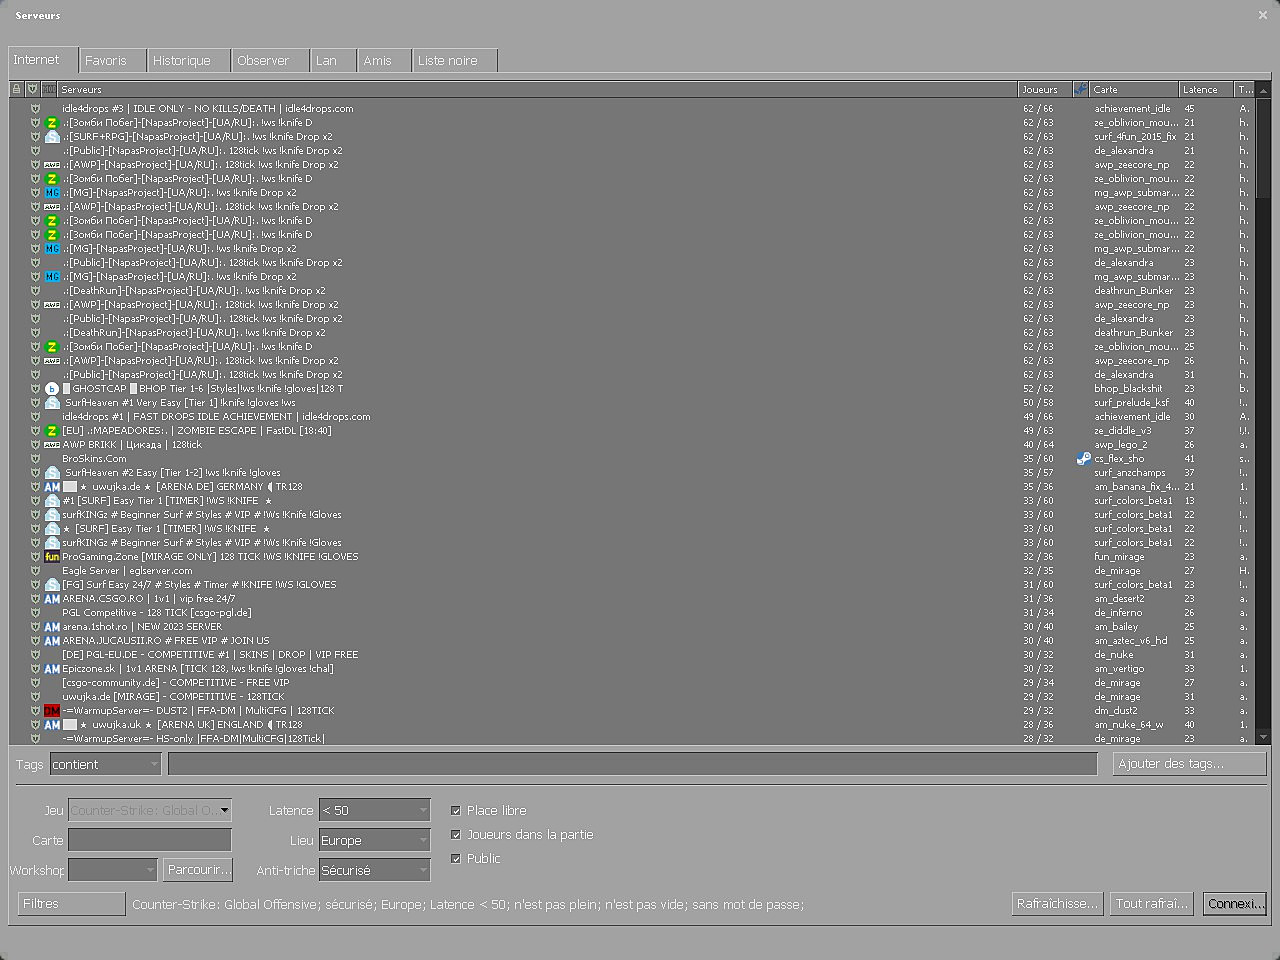
Task: Click the AM icon beside Epiczone.sk 1v1 ARENA
Action: [52, 669]
